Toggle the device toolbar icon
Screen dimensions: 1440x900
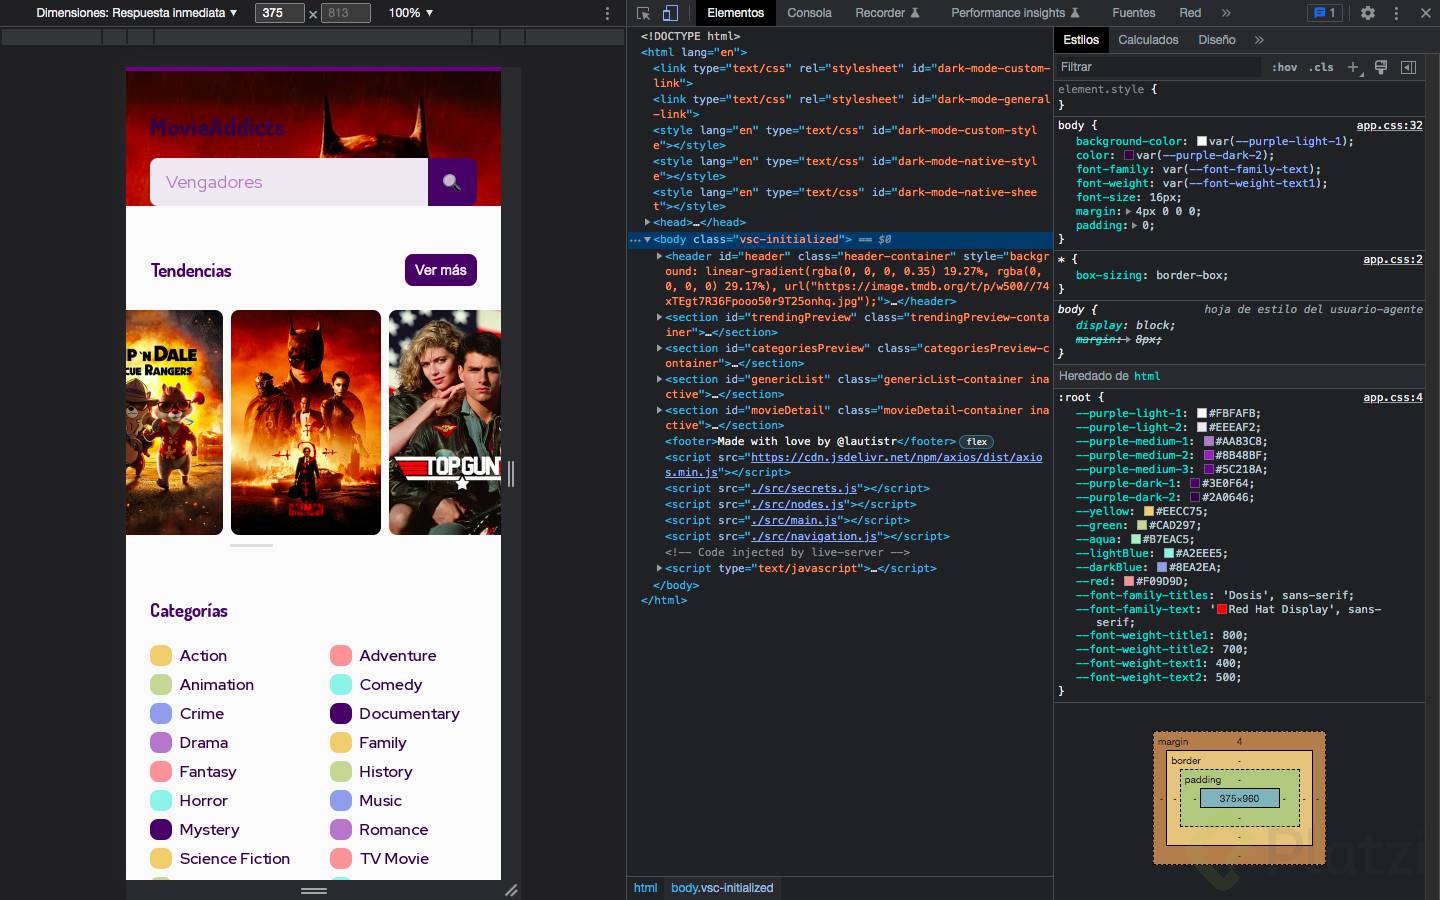pos(670,13)
